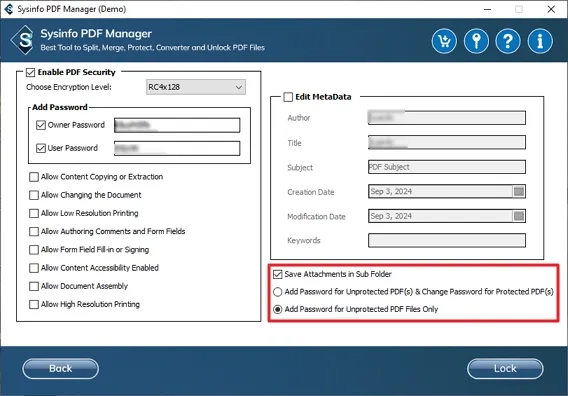This screenshot has width=568, height=396.
Task: Open Creation Date calendar picker icon
Action: pyautogui.click(x=519, y=191)
